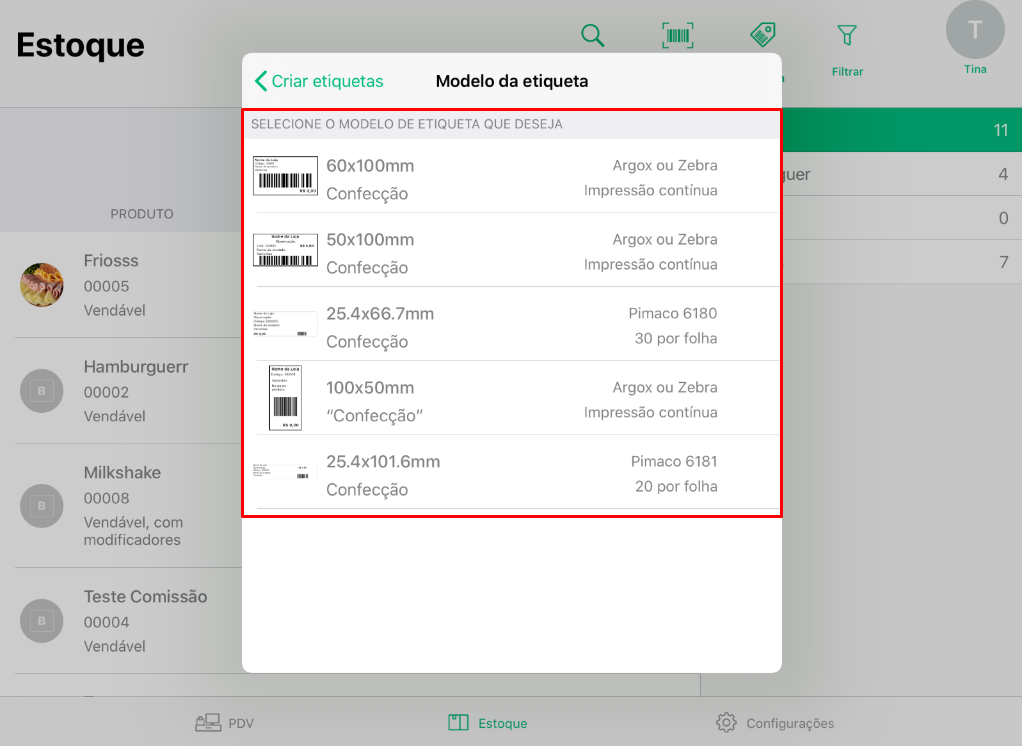Click the 25.4x101.6mm label preview thumbnail
The height and width of the screenshot is (746, 1022).
(285, 472)
